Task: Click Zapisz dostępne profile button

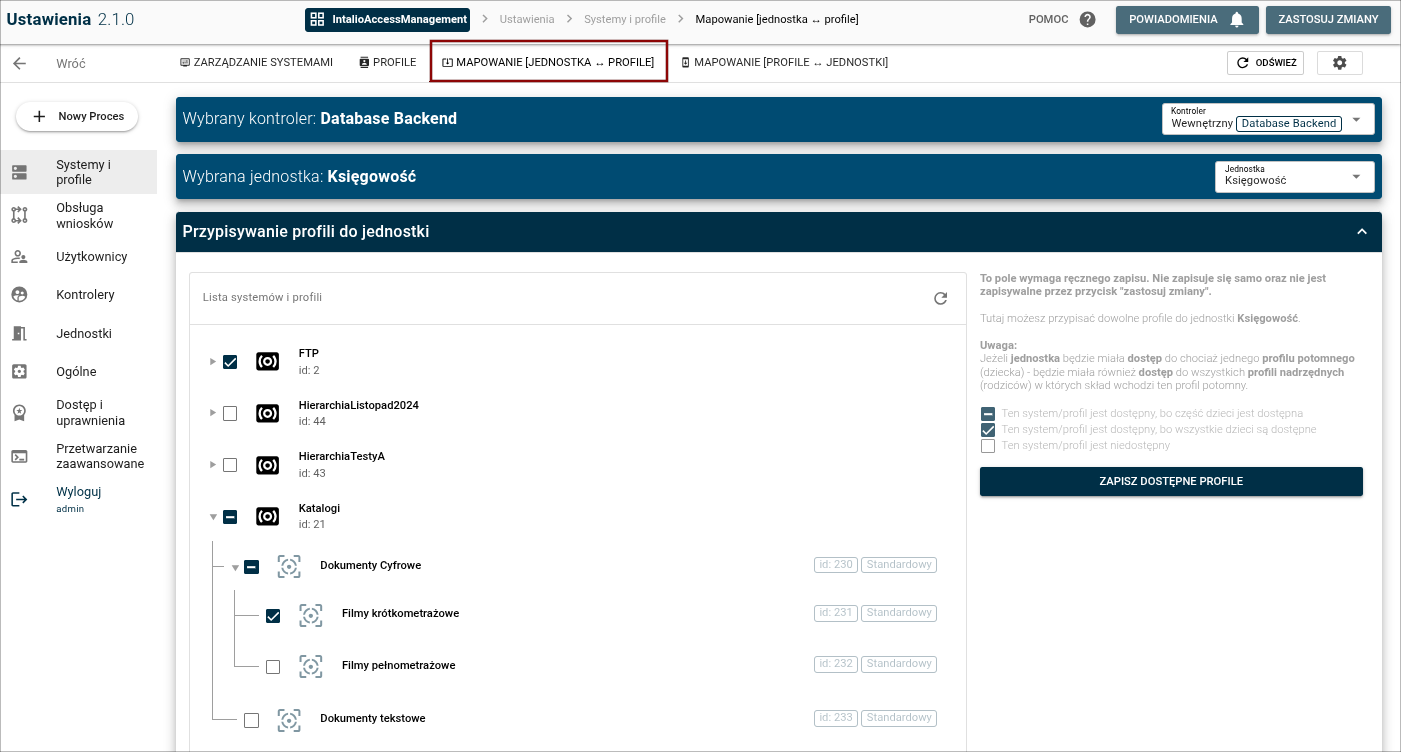Action: (1171, 481)
